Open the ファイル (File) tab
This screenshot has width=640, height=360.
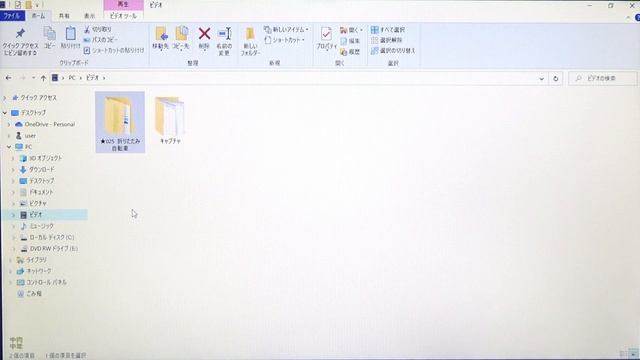point(12,16)
